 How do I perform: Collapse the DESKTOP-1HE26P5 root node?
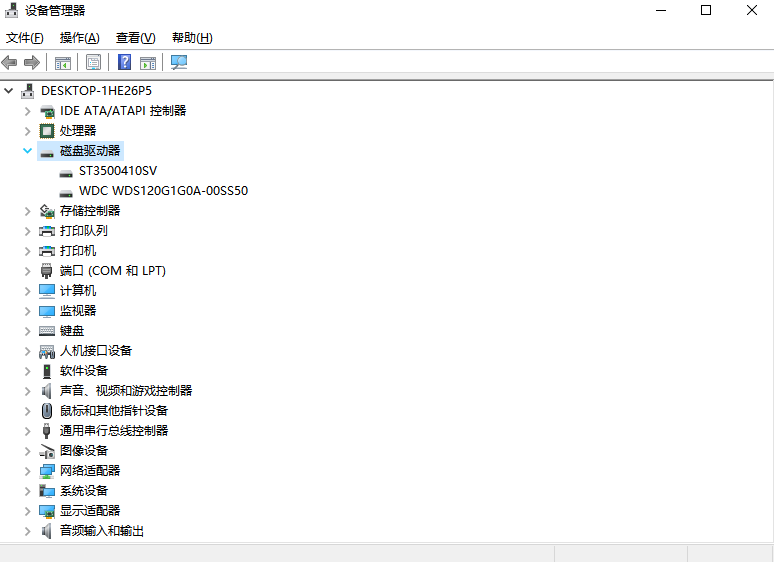click(x=9, y=91)
